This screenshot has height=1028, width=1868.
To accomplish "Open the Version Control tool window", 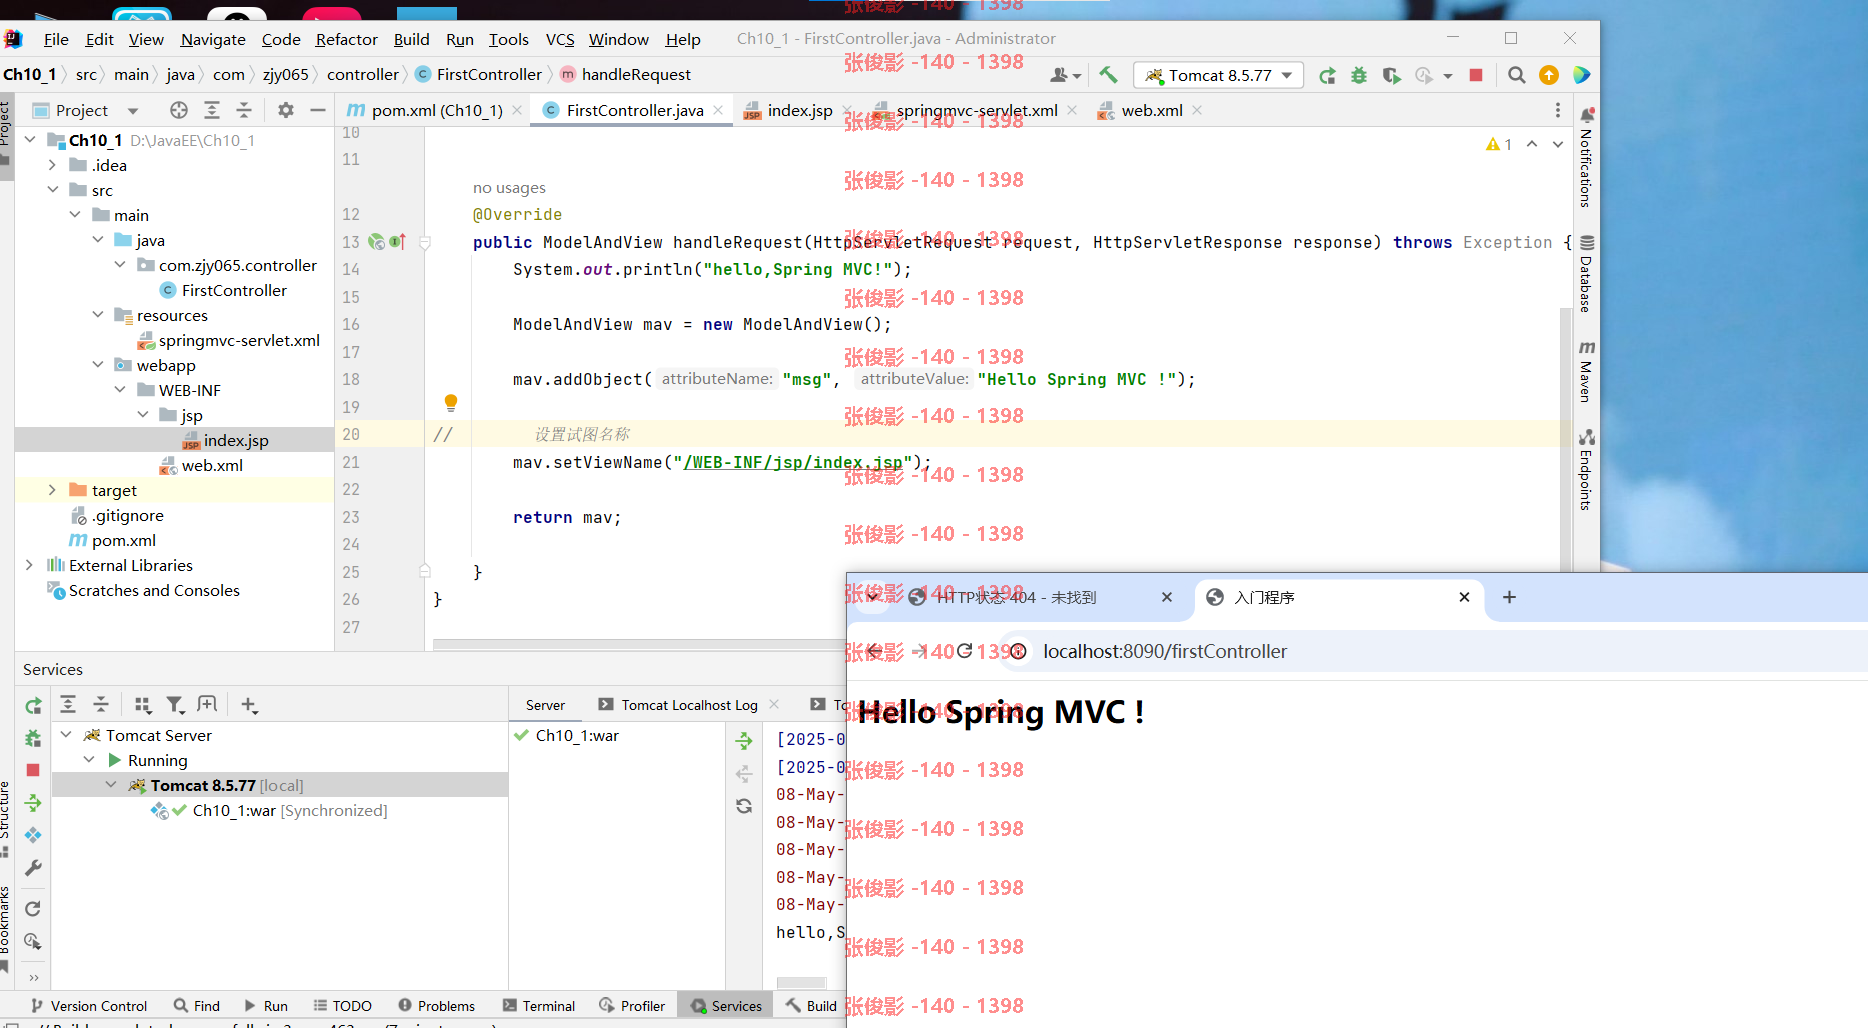I will pyautogui.click(x=88, y=1006).
